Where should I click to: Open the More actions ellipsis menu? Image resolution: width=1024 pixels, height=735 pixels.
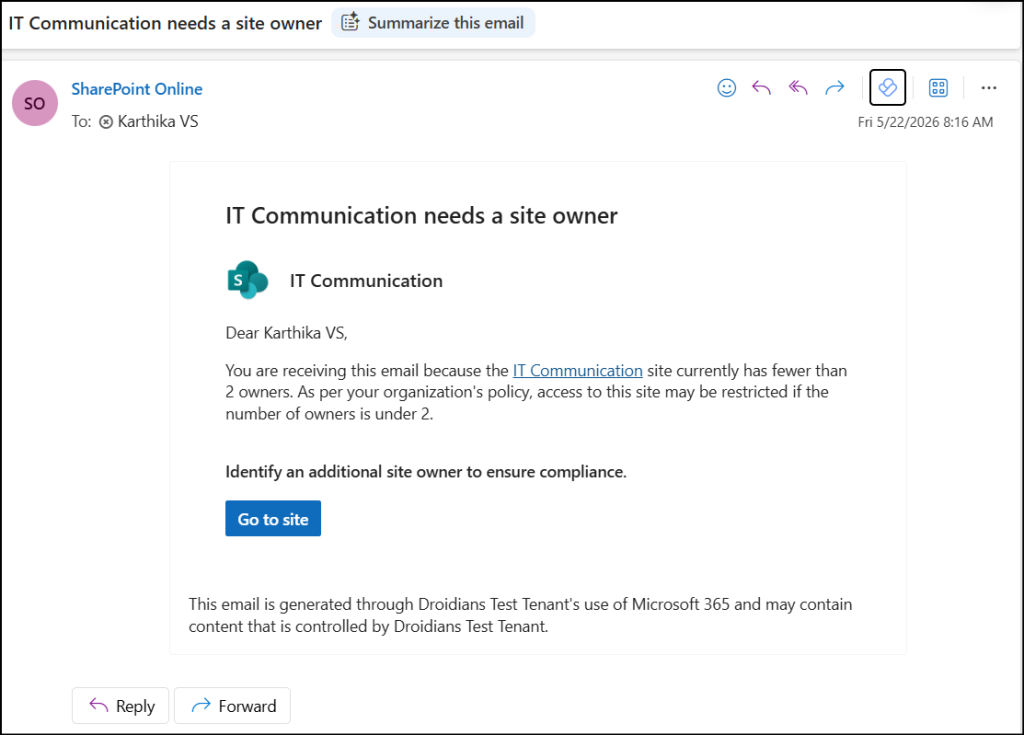pos(989,88)
